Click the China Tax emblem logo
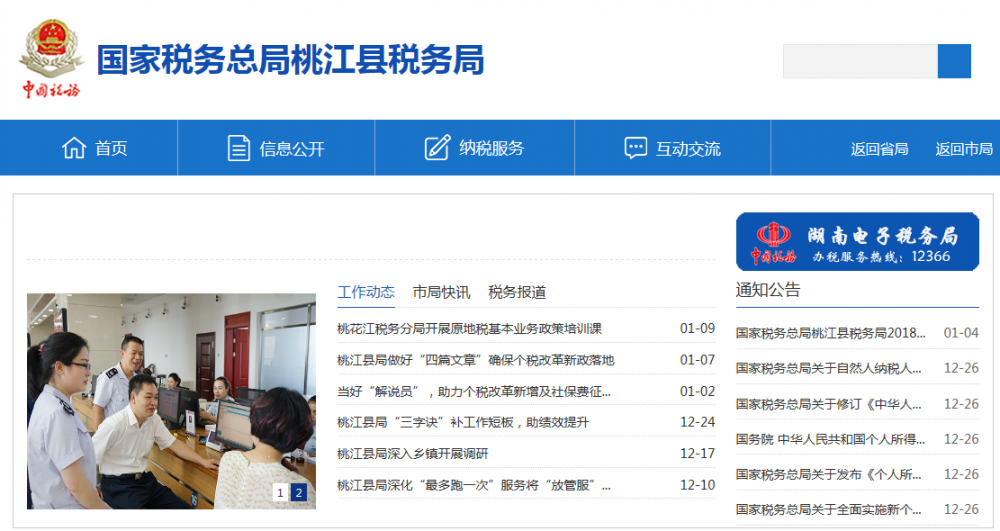This screenshot has width=1000, height=531. coord(50,60)
